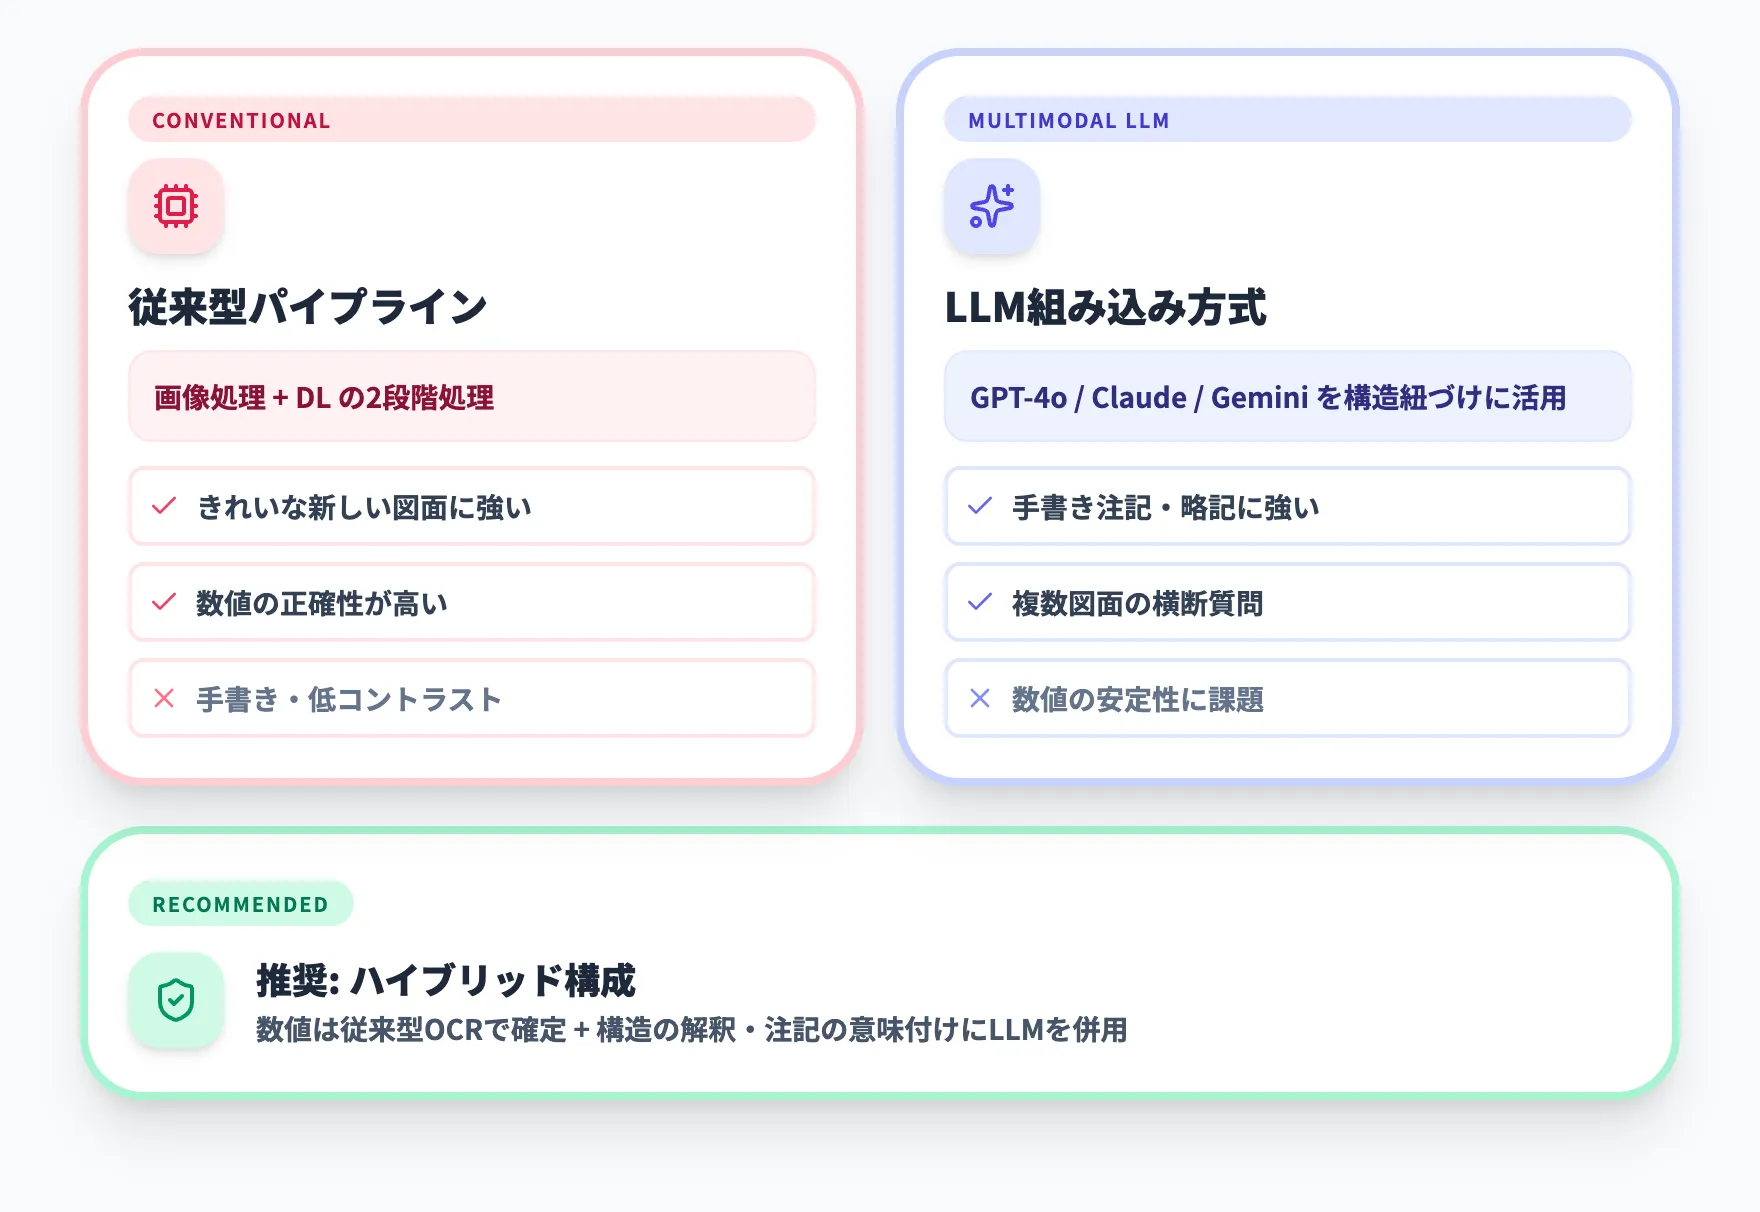
Task: Select the blue checkmark beside 手書き注記・略記に強い
Action: [x=978, y=507]
